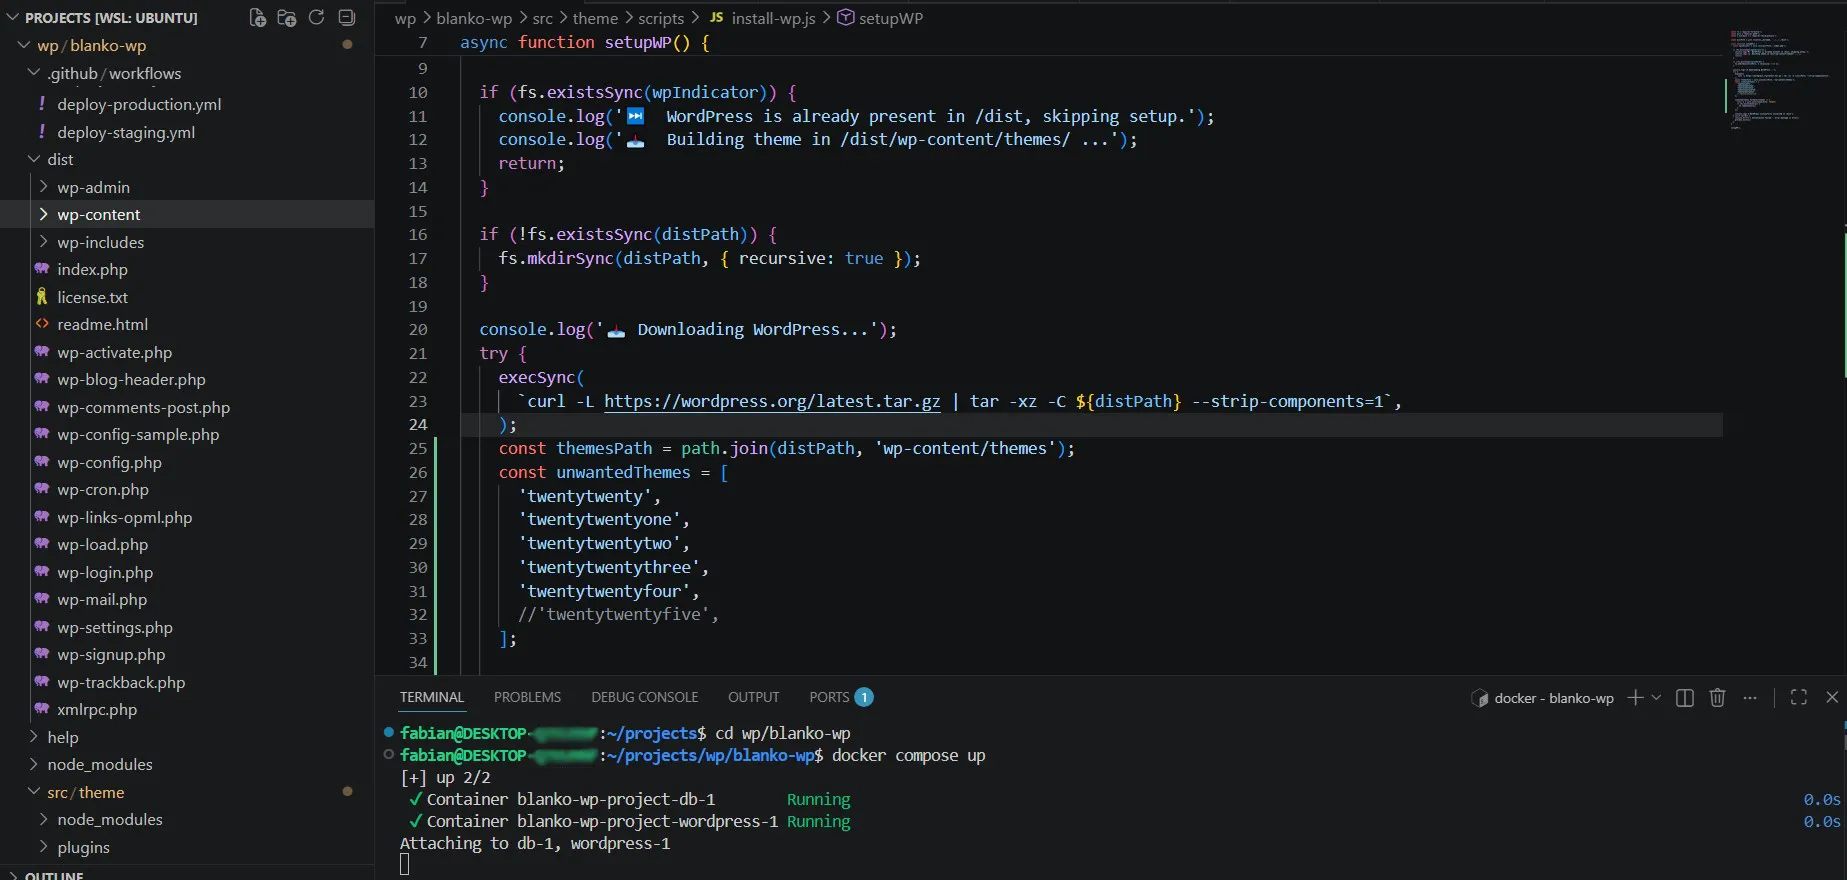Open wp-blog-header.php file
The image size is (1847, 880).
coord(131,379)
